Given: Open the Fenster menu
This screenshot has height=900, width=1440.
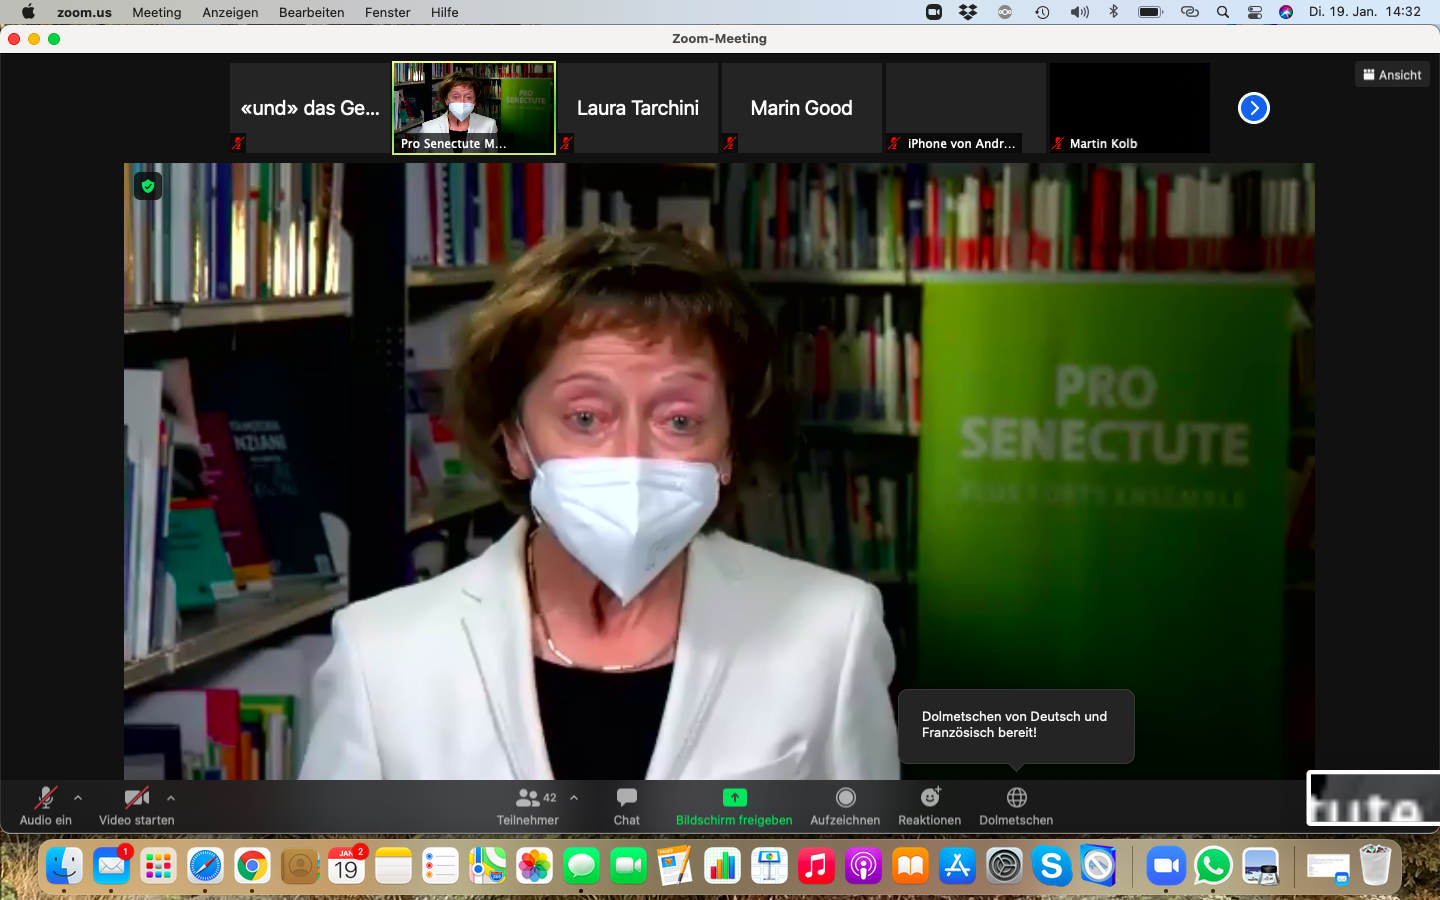Looking at the screenshot, I should (387, 12).
